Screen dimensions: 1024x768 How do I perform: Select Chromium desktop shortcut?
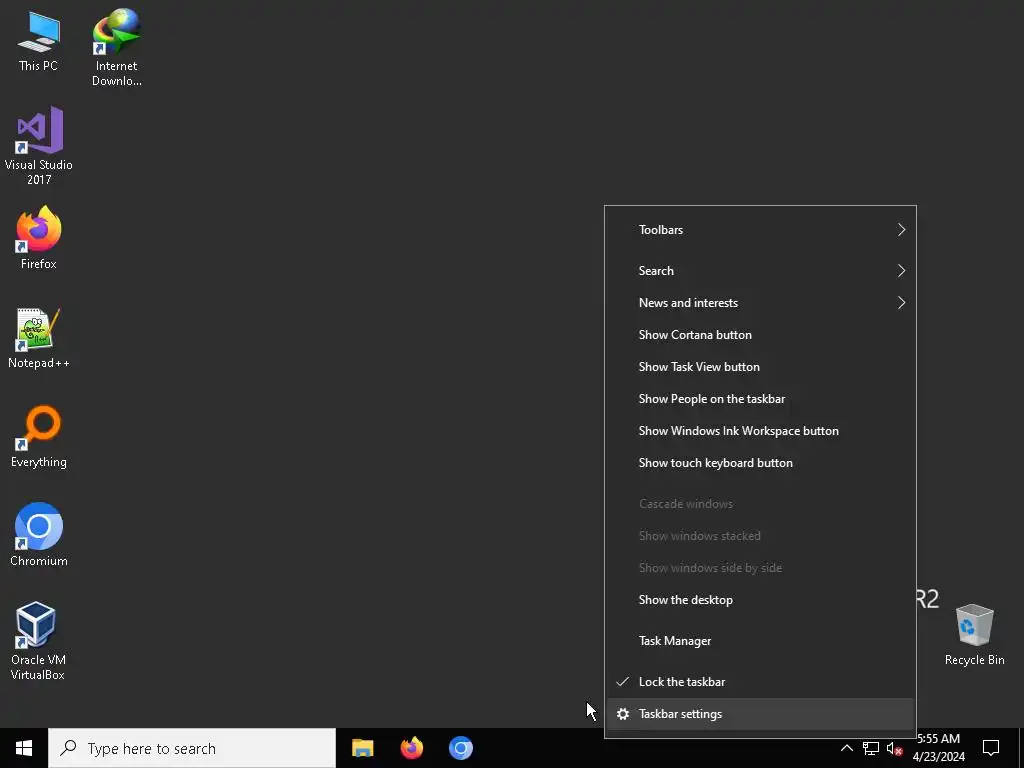39,535
